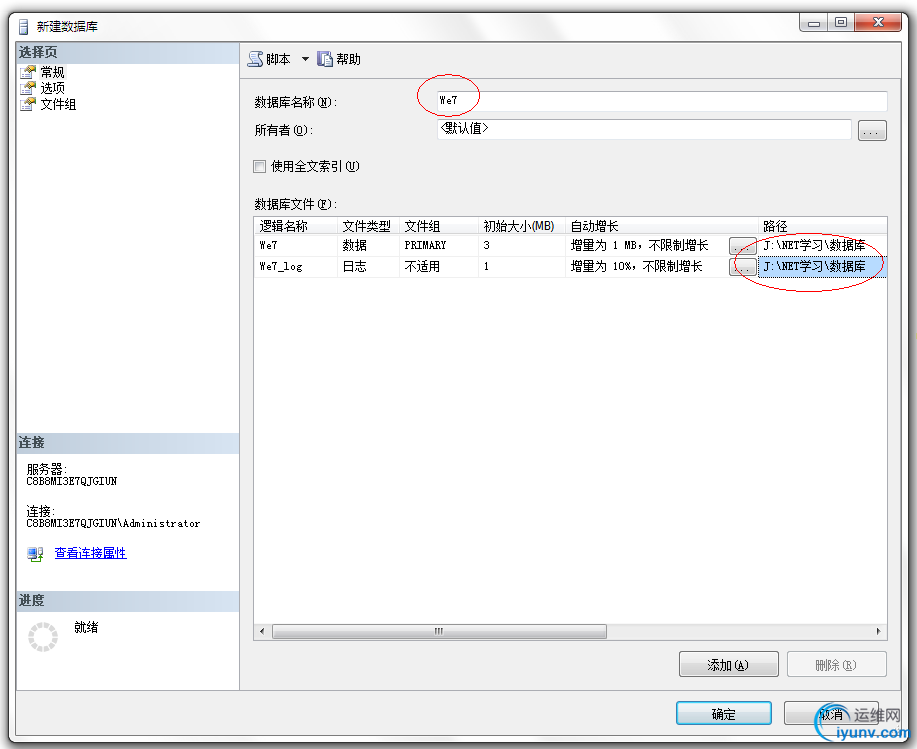
Task: Click initial size cell showing 3
Action: pyautogui.click(x=522, y=246)
